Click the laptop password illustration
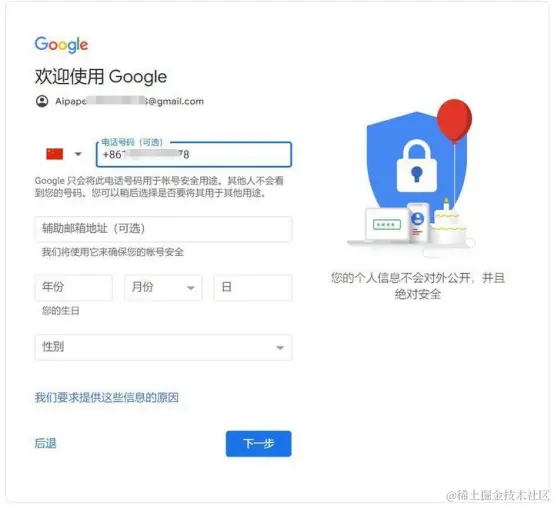This screenshot has height=506, width=554. pos(387,224)
